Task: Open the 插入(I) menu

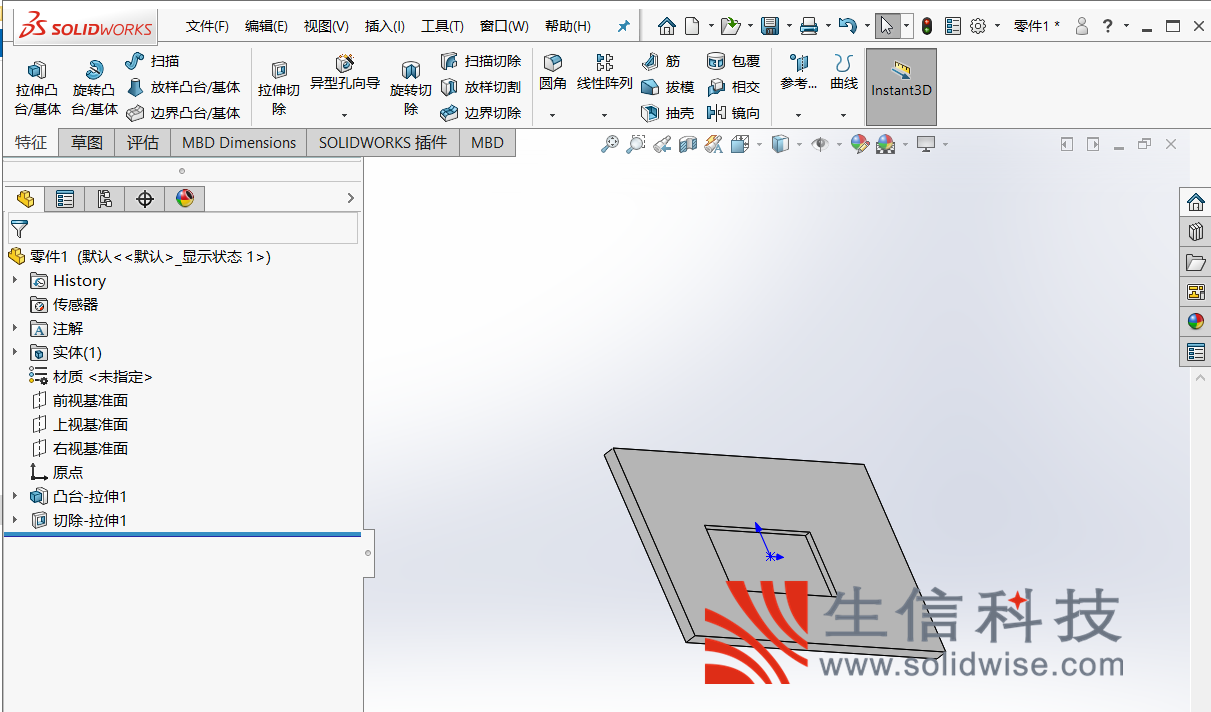Action: [385, 26]
